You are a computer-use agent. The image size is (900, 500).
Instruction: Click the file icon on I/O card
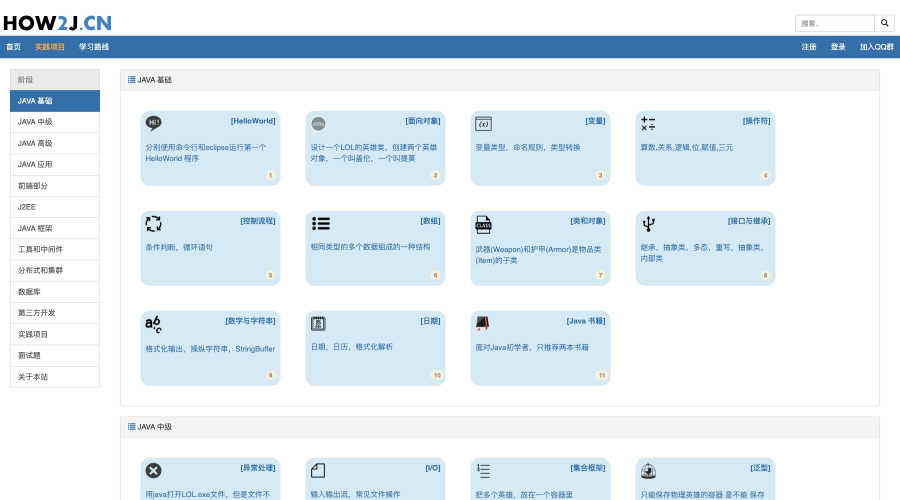pyautogui.click(x=318, y=471)
